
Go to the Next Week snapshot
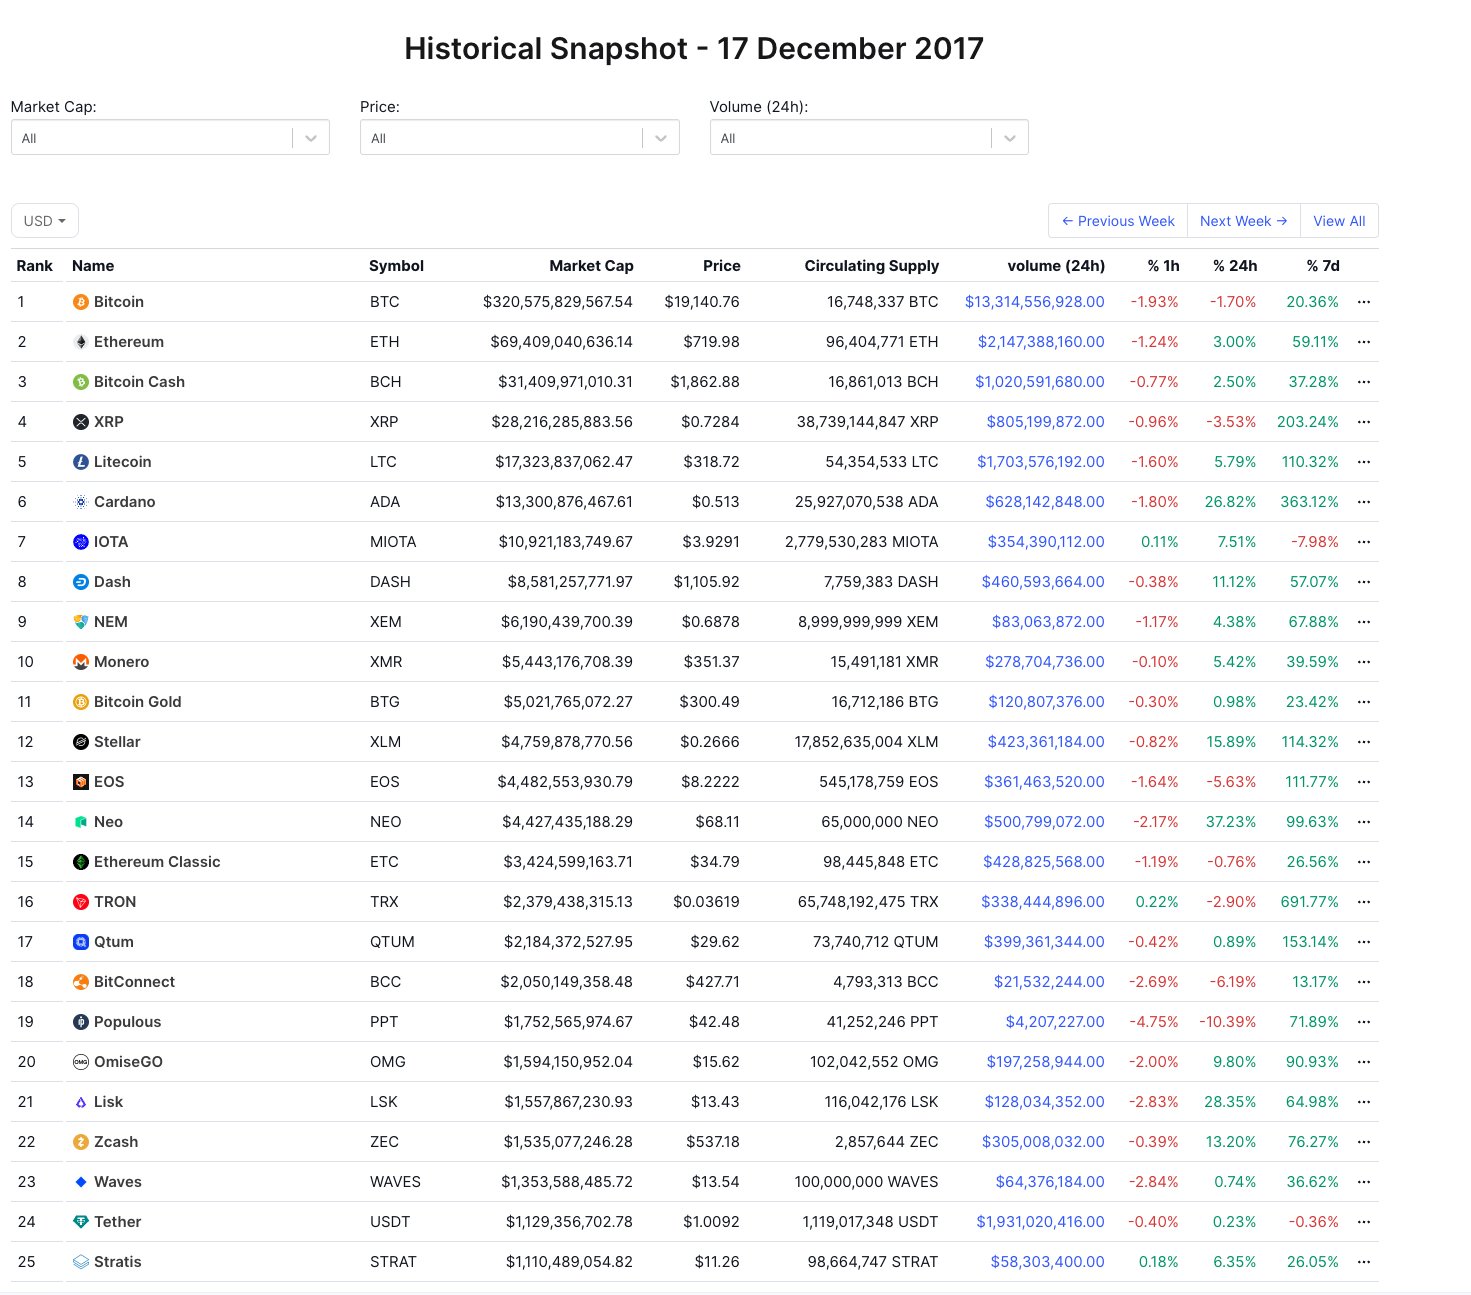[x=1244, y=221]
